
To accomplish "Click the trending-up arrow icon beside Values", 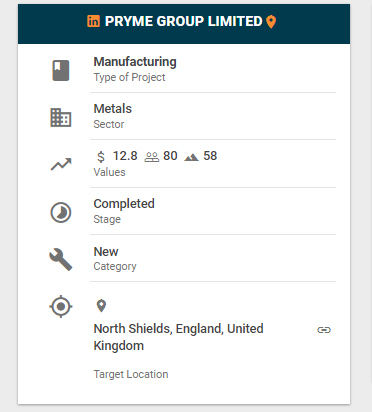I will point(61,164).
